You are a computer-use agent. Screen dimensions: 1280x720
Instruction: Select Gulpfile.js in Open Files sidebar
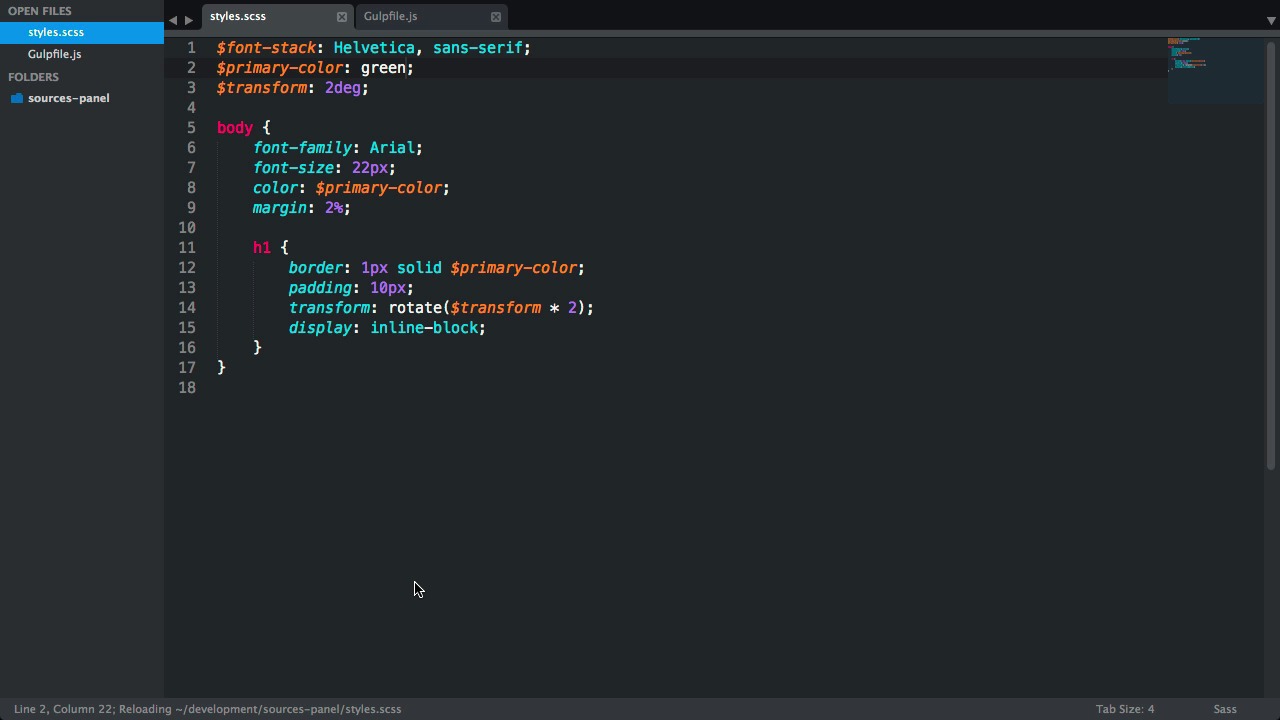(x=82, y=54)
